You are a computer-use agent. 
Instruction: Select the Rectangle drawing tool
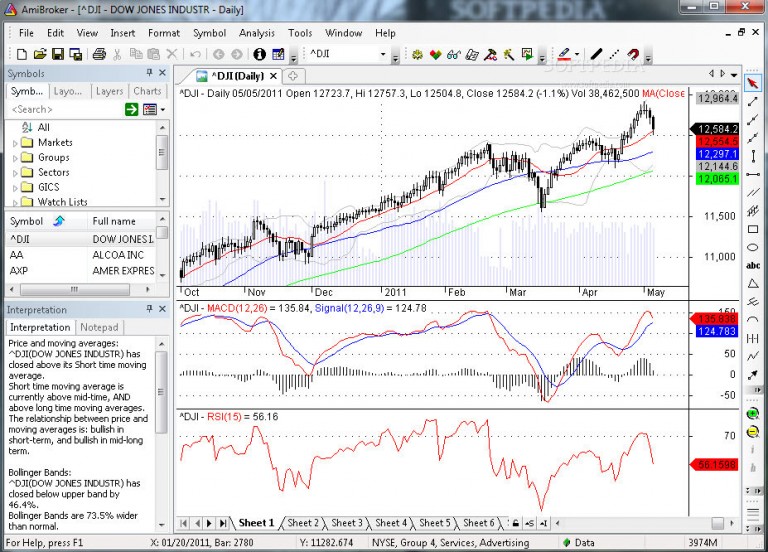753,229
